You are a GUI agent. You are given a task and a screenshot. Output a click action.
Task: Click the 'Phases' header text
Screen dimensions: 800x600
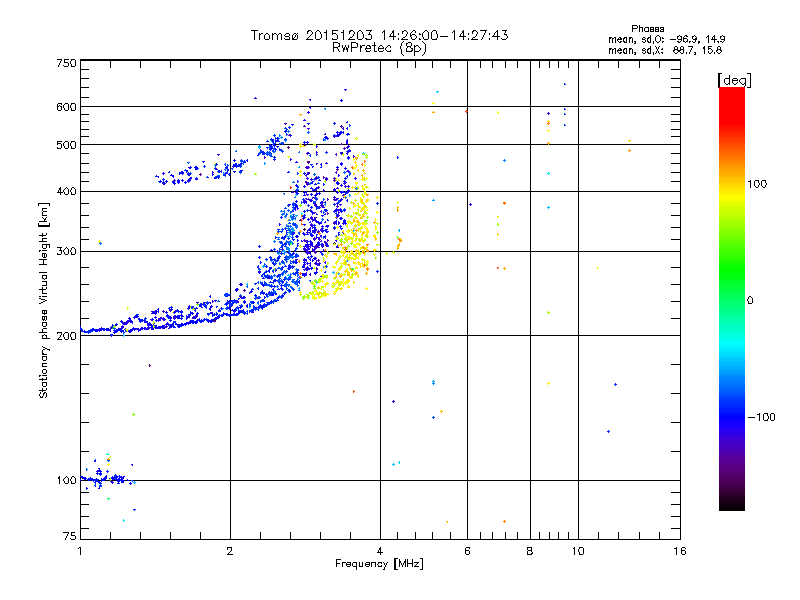pyautogui.click(x=647, y=29)
